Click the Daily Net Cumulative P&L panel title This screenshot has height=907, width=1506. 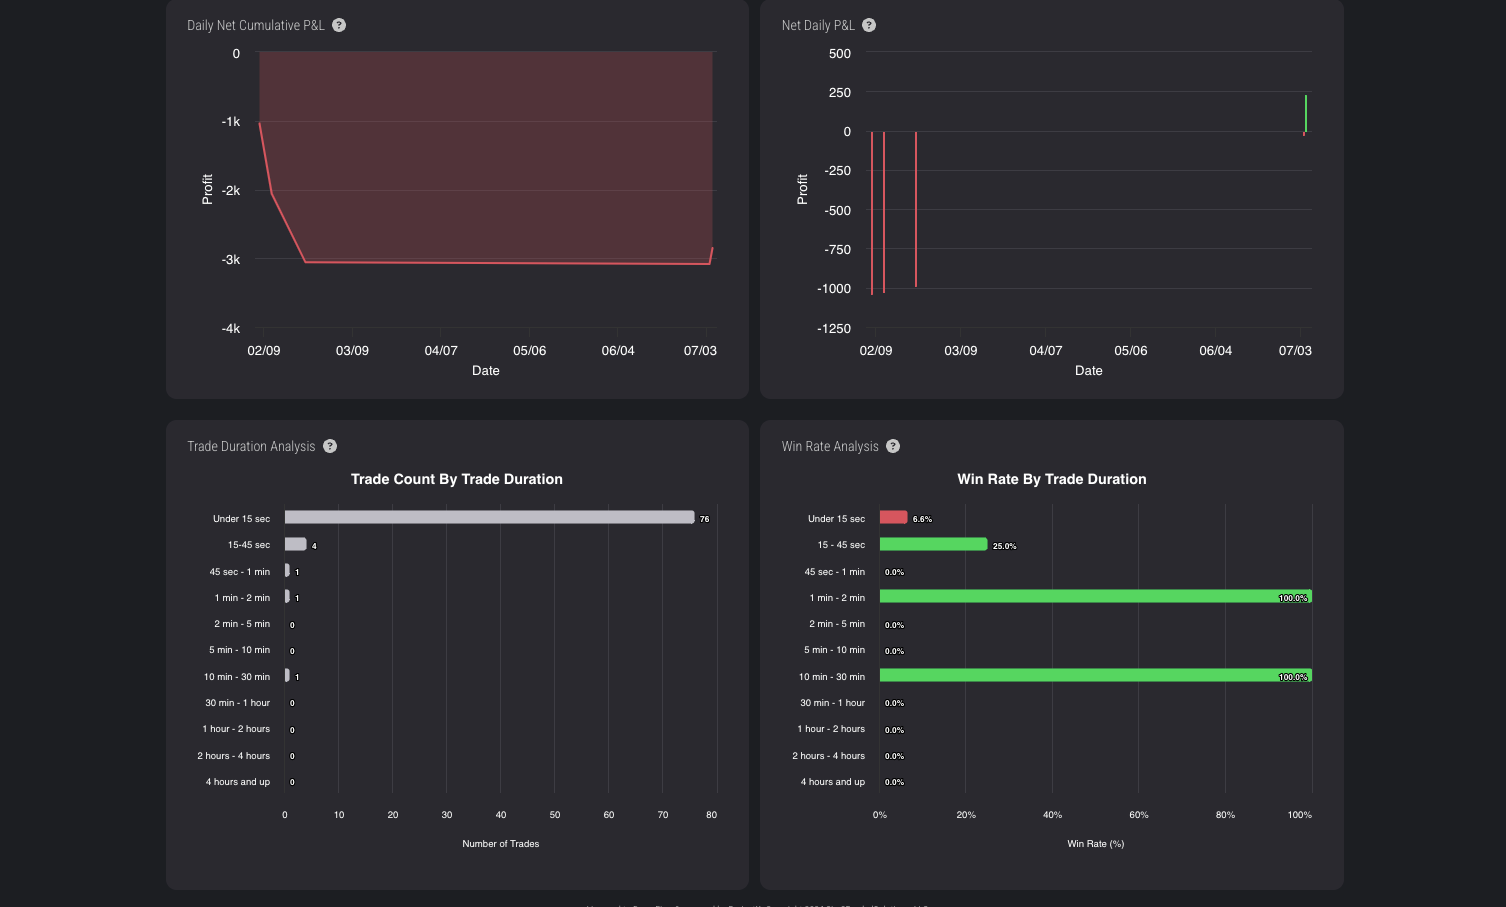[255, 25]
